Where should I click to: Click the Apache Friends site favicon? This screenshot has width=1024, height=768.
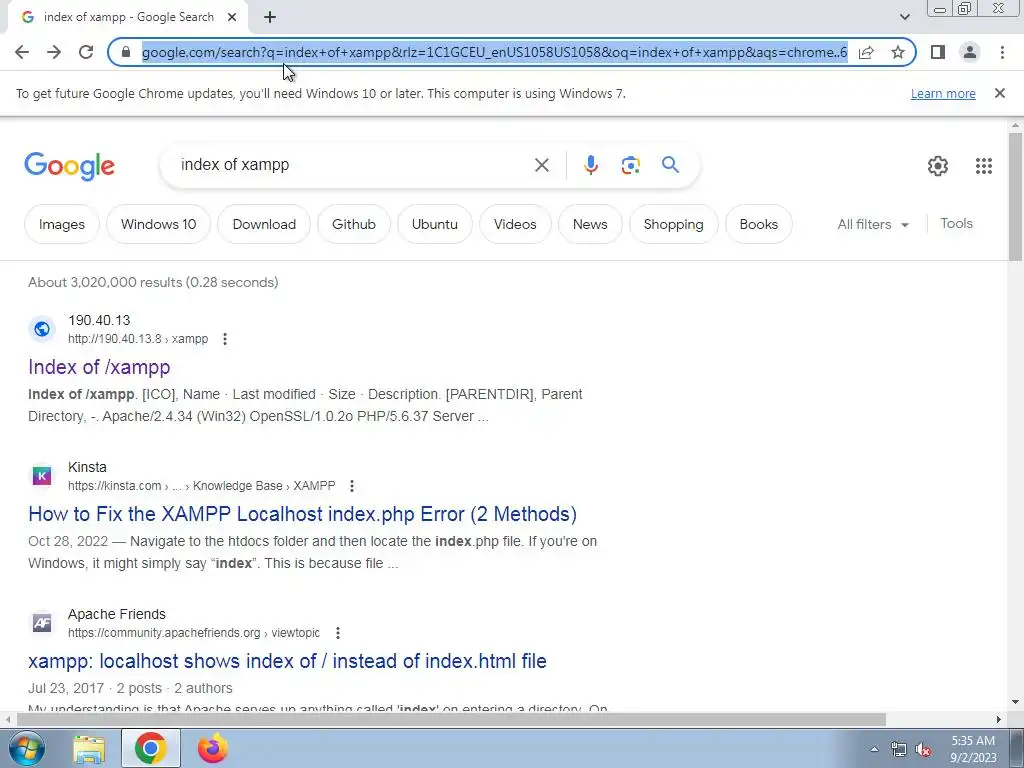pos(42,623)
